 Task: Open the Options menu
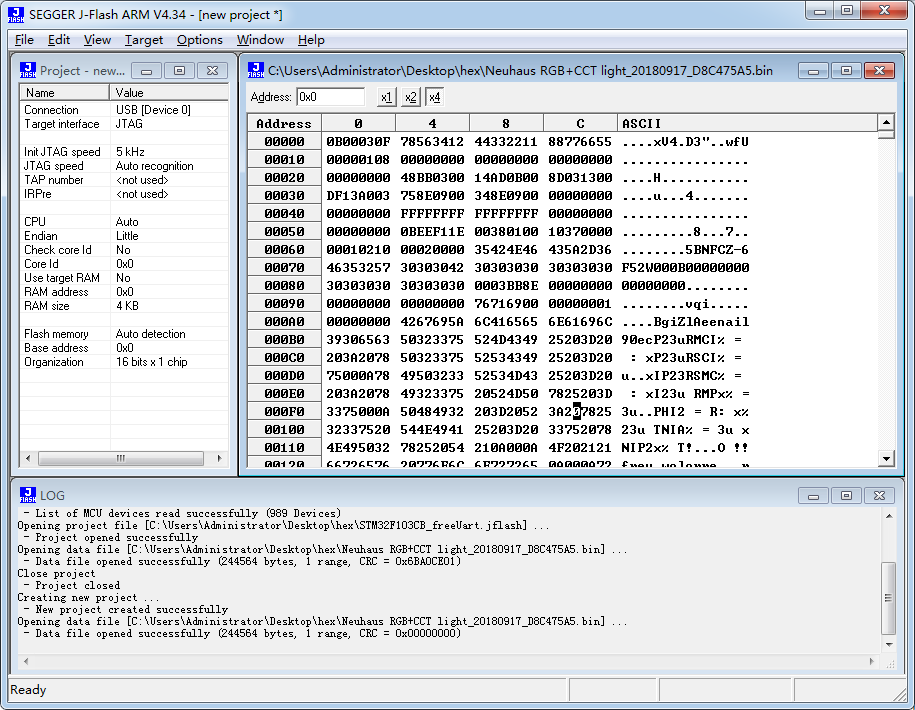point(200,40)
